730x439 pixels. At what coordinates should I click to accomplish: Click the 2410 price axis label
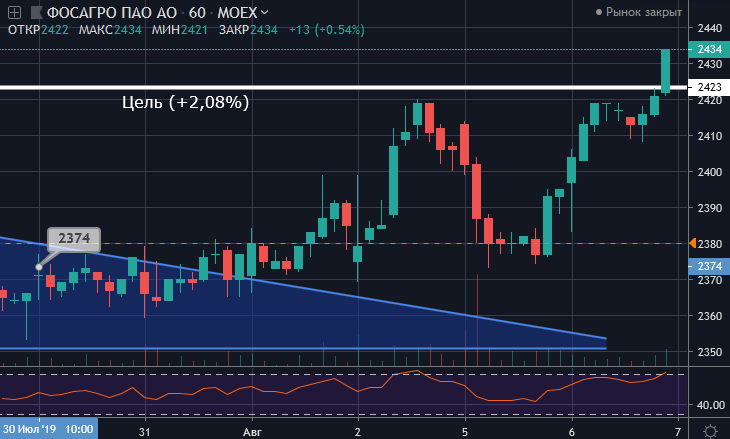coord(710,136)
